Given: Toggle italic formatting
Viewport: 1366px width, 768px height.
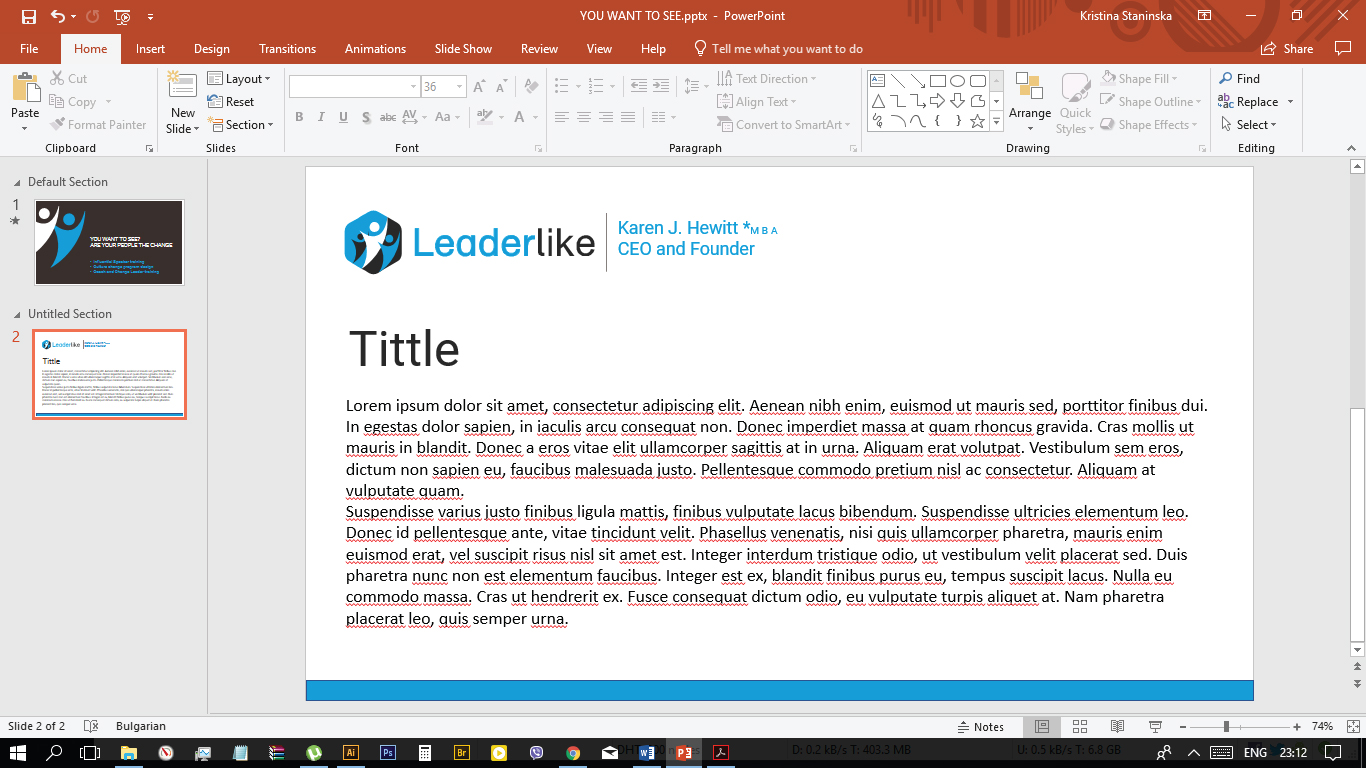Looking at the screenshot, I should pyautogui.click(x=320, y=117).
